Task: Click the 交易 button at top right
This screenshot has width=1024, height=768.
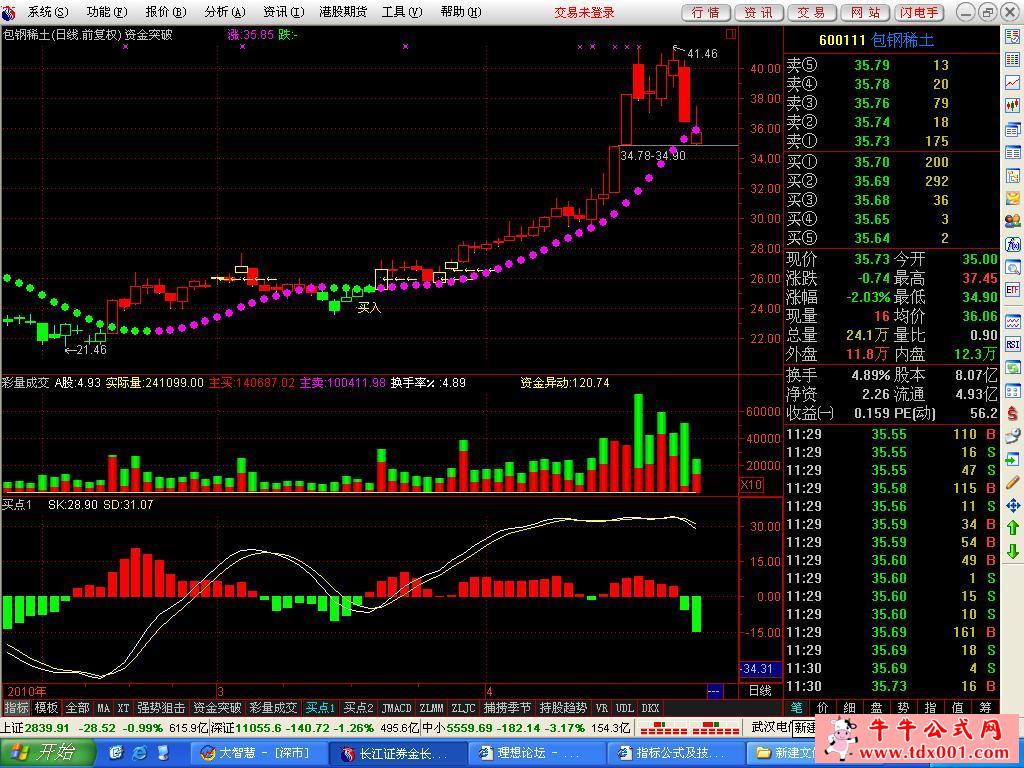Action: coord(812,12)
